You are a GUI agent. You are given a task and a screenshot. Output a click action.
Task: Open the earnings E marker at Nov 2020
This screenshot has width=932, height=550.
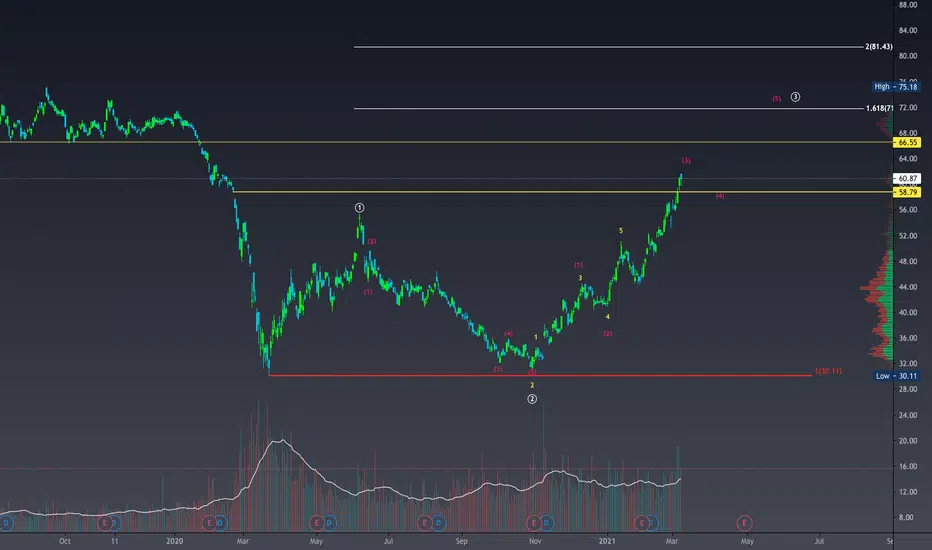click(x=534, y=523)
